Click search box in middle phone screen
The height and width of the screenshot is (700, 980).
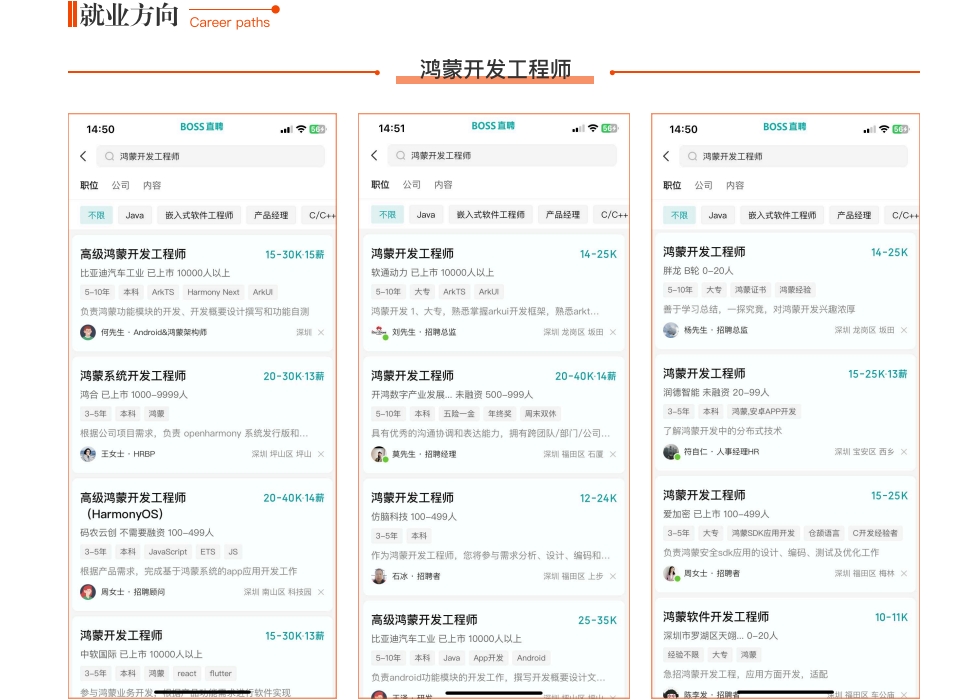click(502, 155)
